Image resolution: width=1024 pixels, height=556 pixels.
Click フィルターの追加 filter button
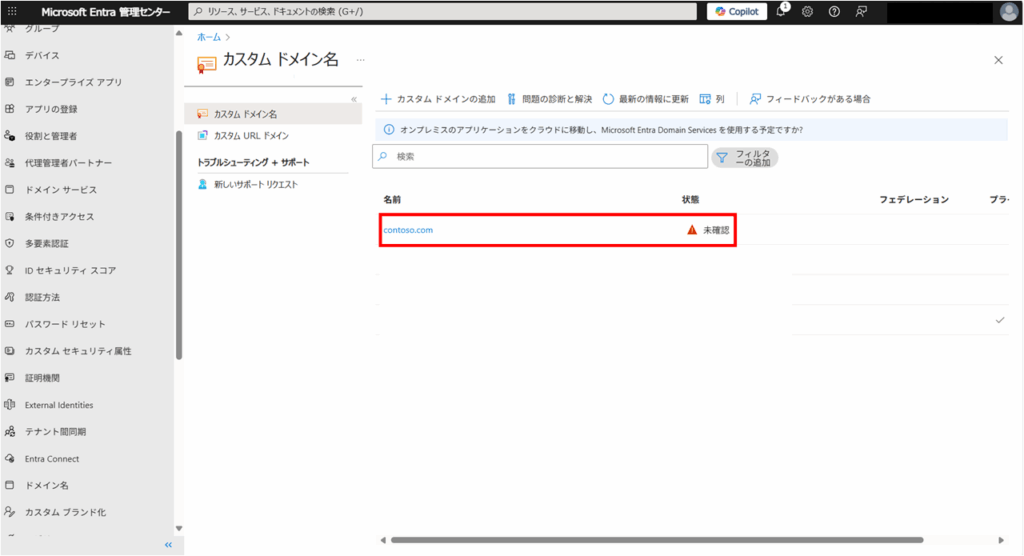(744, 157)
